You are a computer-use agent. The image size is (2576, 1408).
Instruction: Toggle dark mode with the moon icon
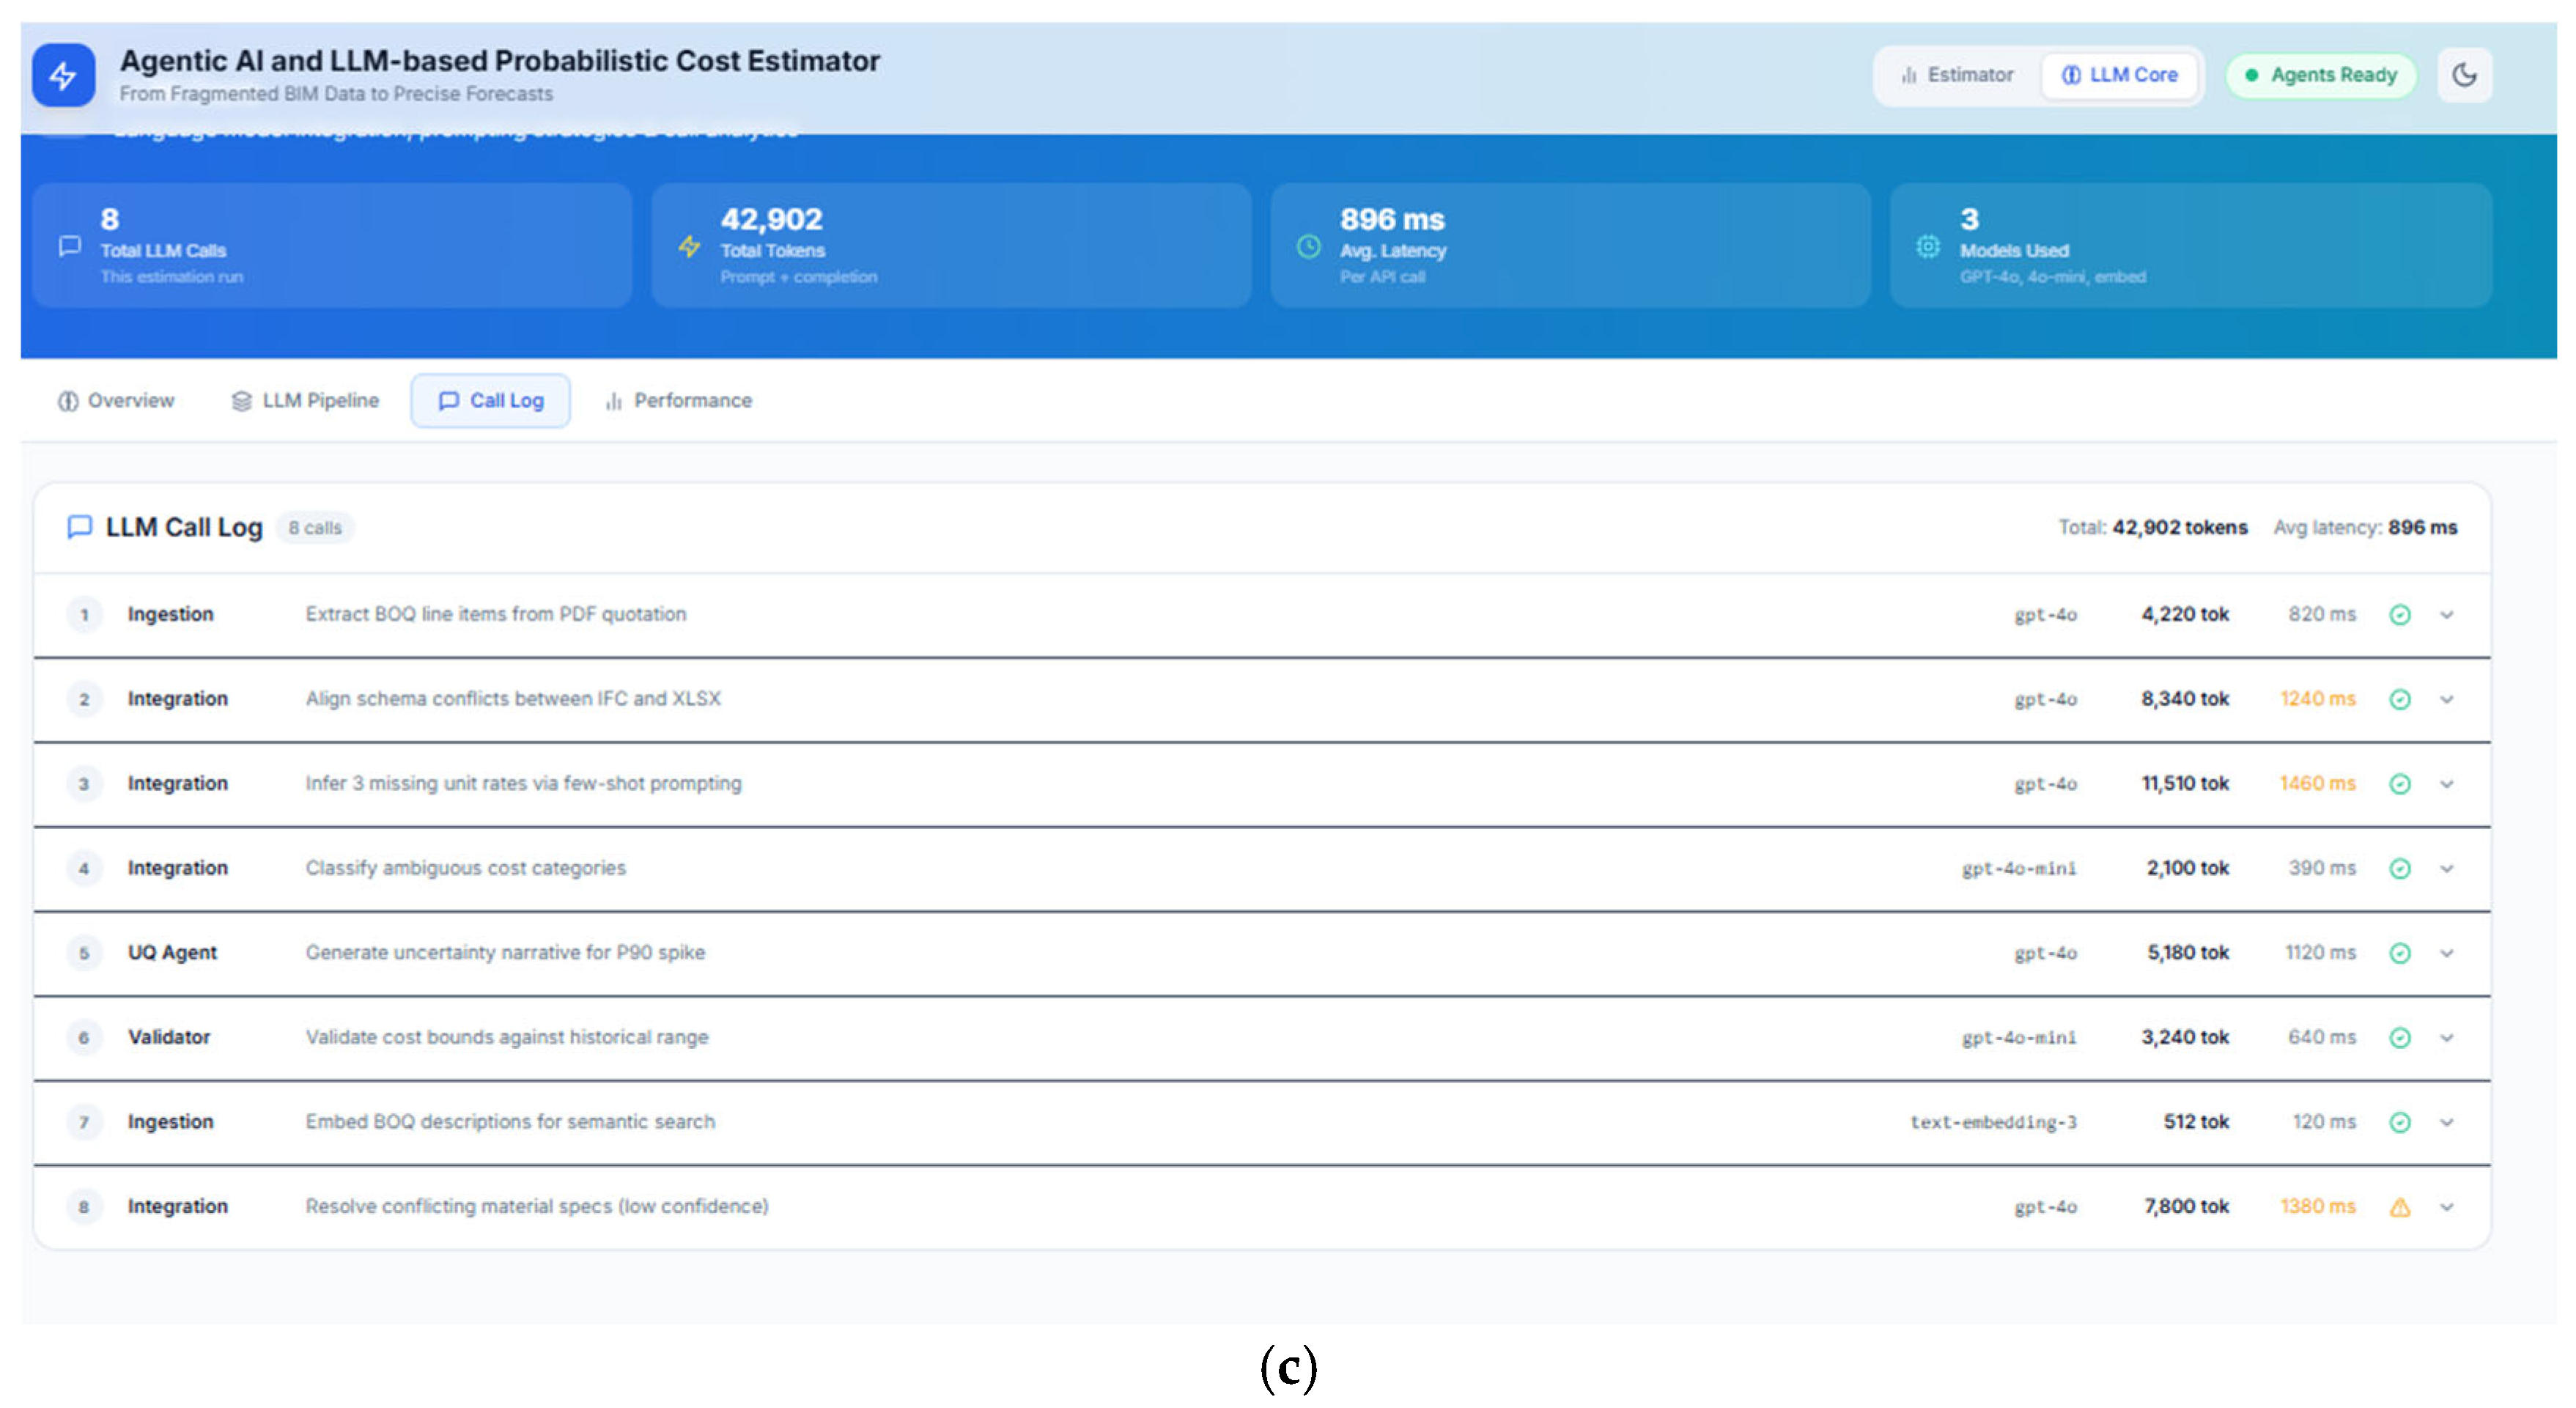[x=2465, y=75]
